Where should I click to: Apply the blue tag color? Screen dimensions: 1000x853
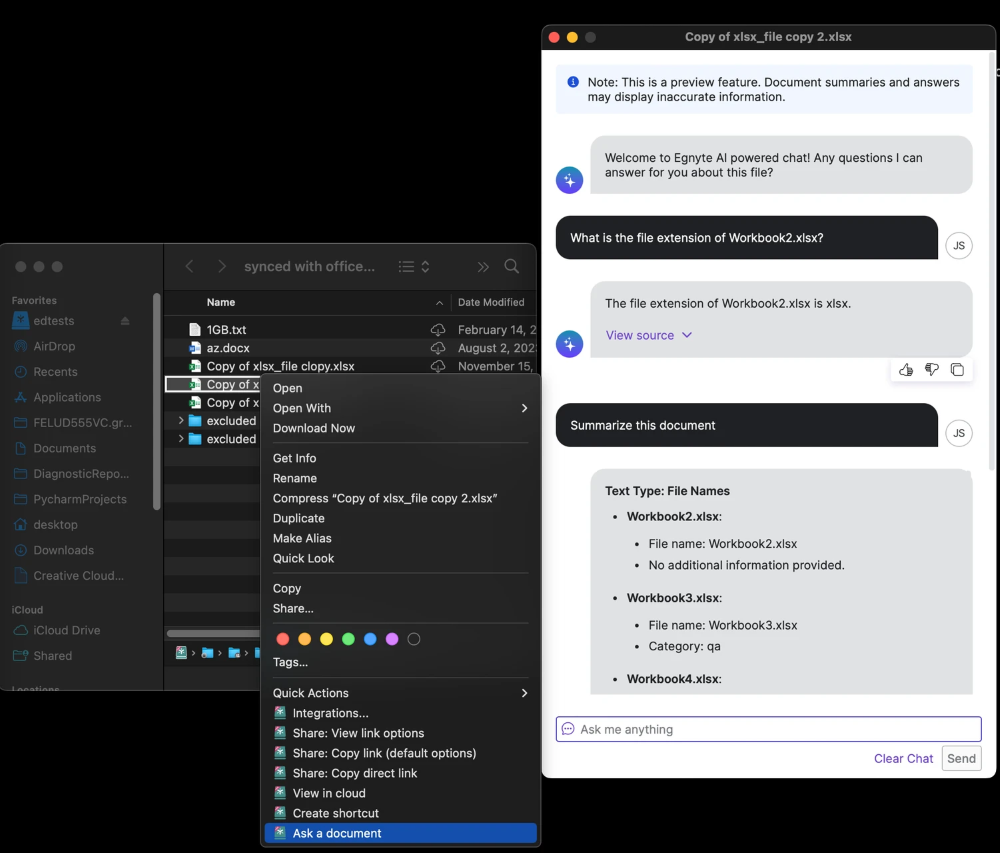coord(370,639)
